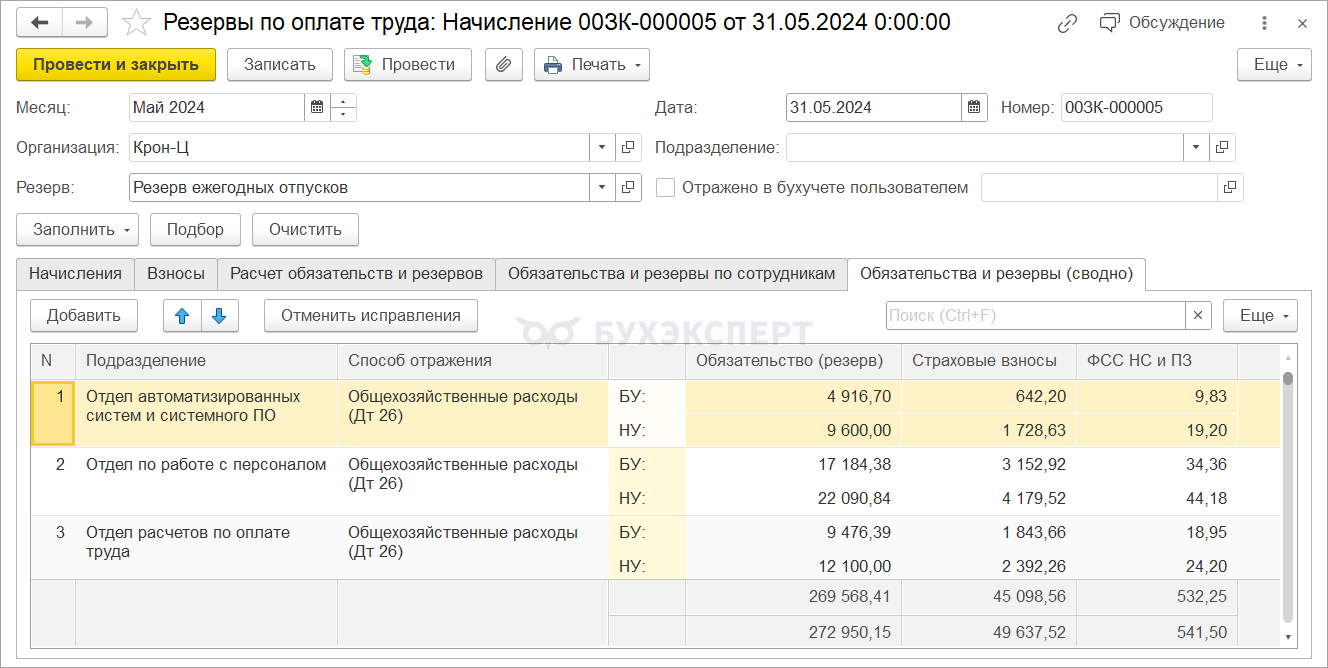Open the three-dot menu in title bar

coord(1265,22)
